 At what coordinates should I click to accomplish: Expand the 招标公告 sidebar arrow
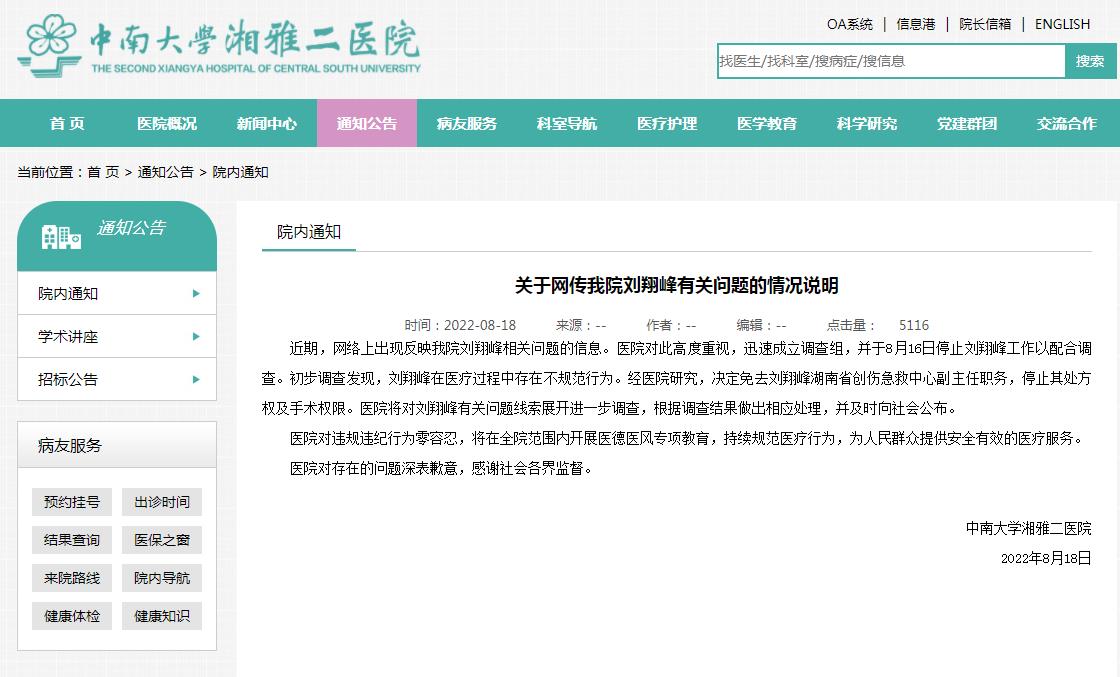point(196,380)
